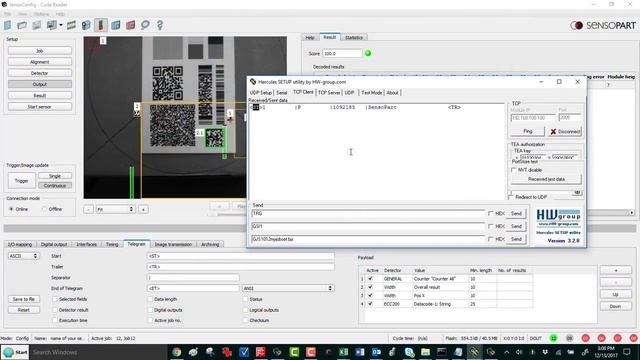Image resolution: width=640 pixels, height=360 pixels.
Task: Click the Start sensor button
Action: pos(40,107)
